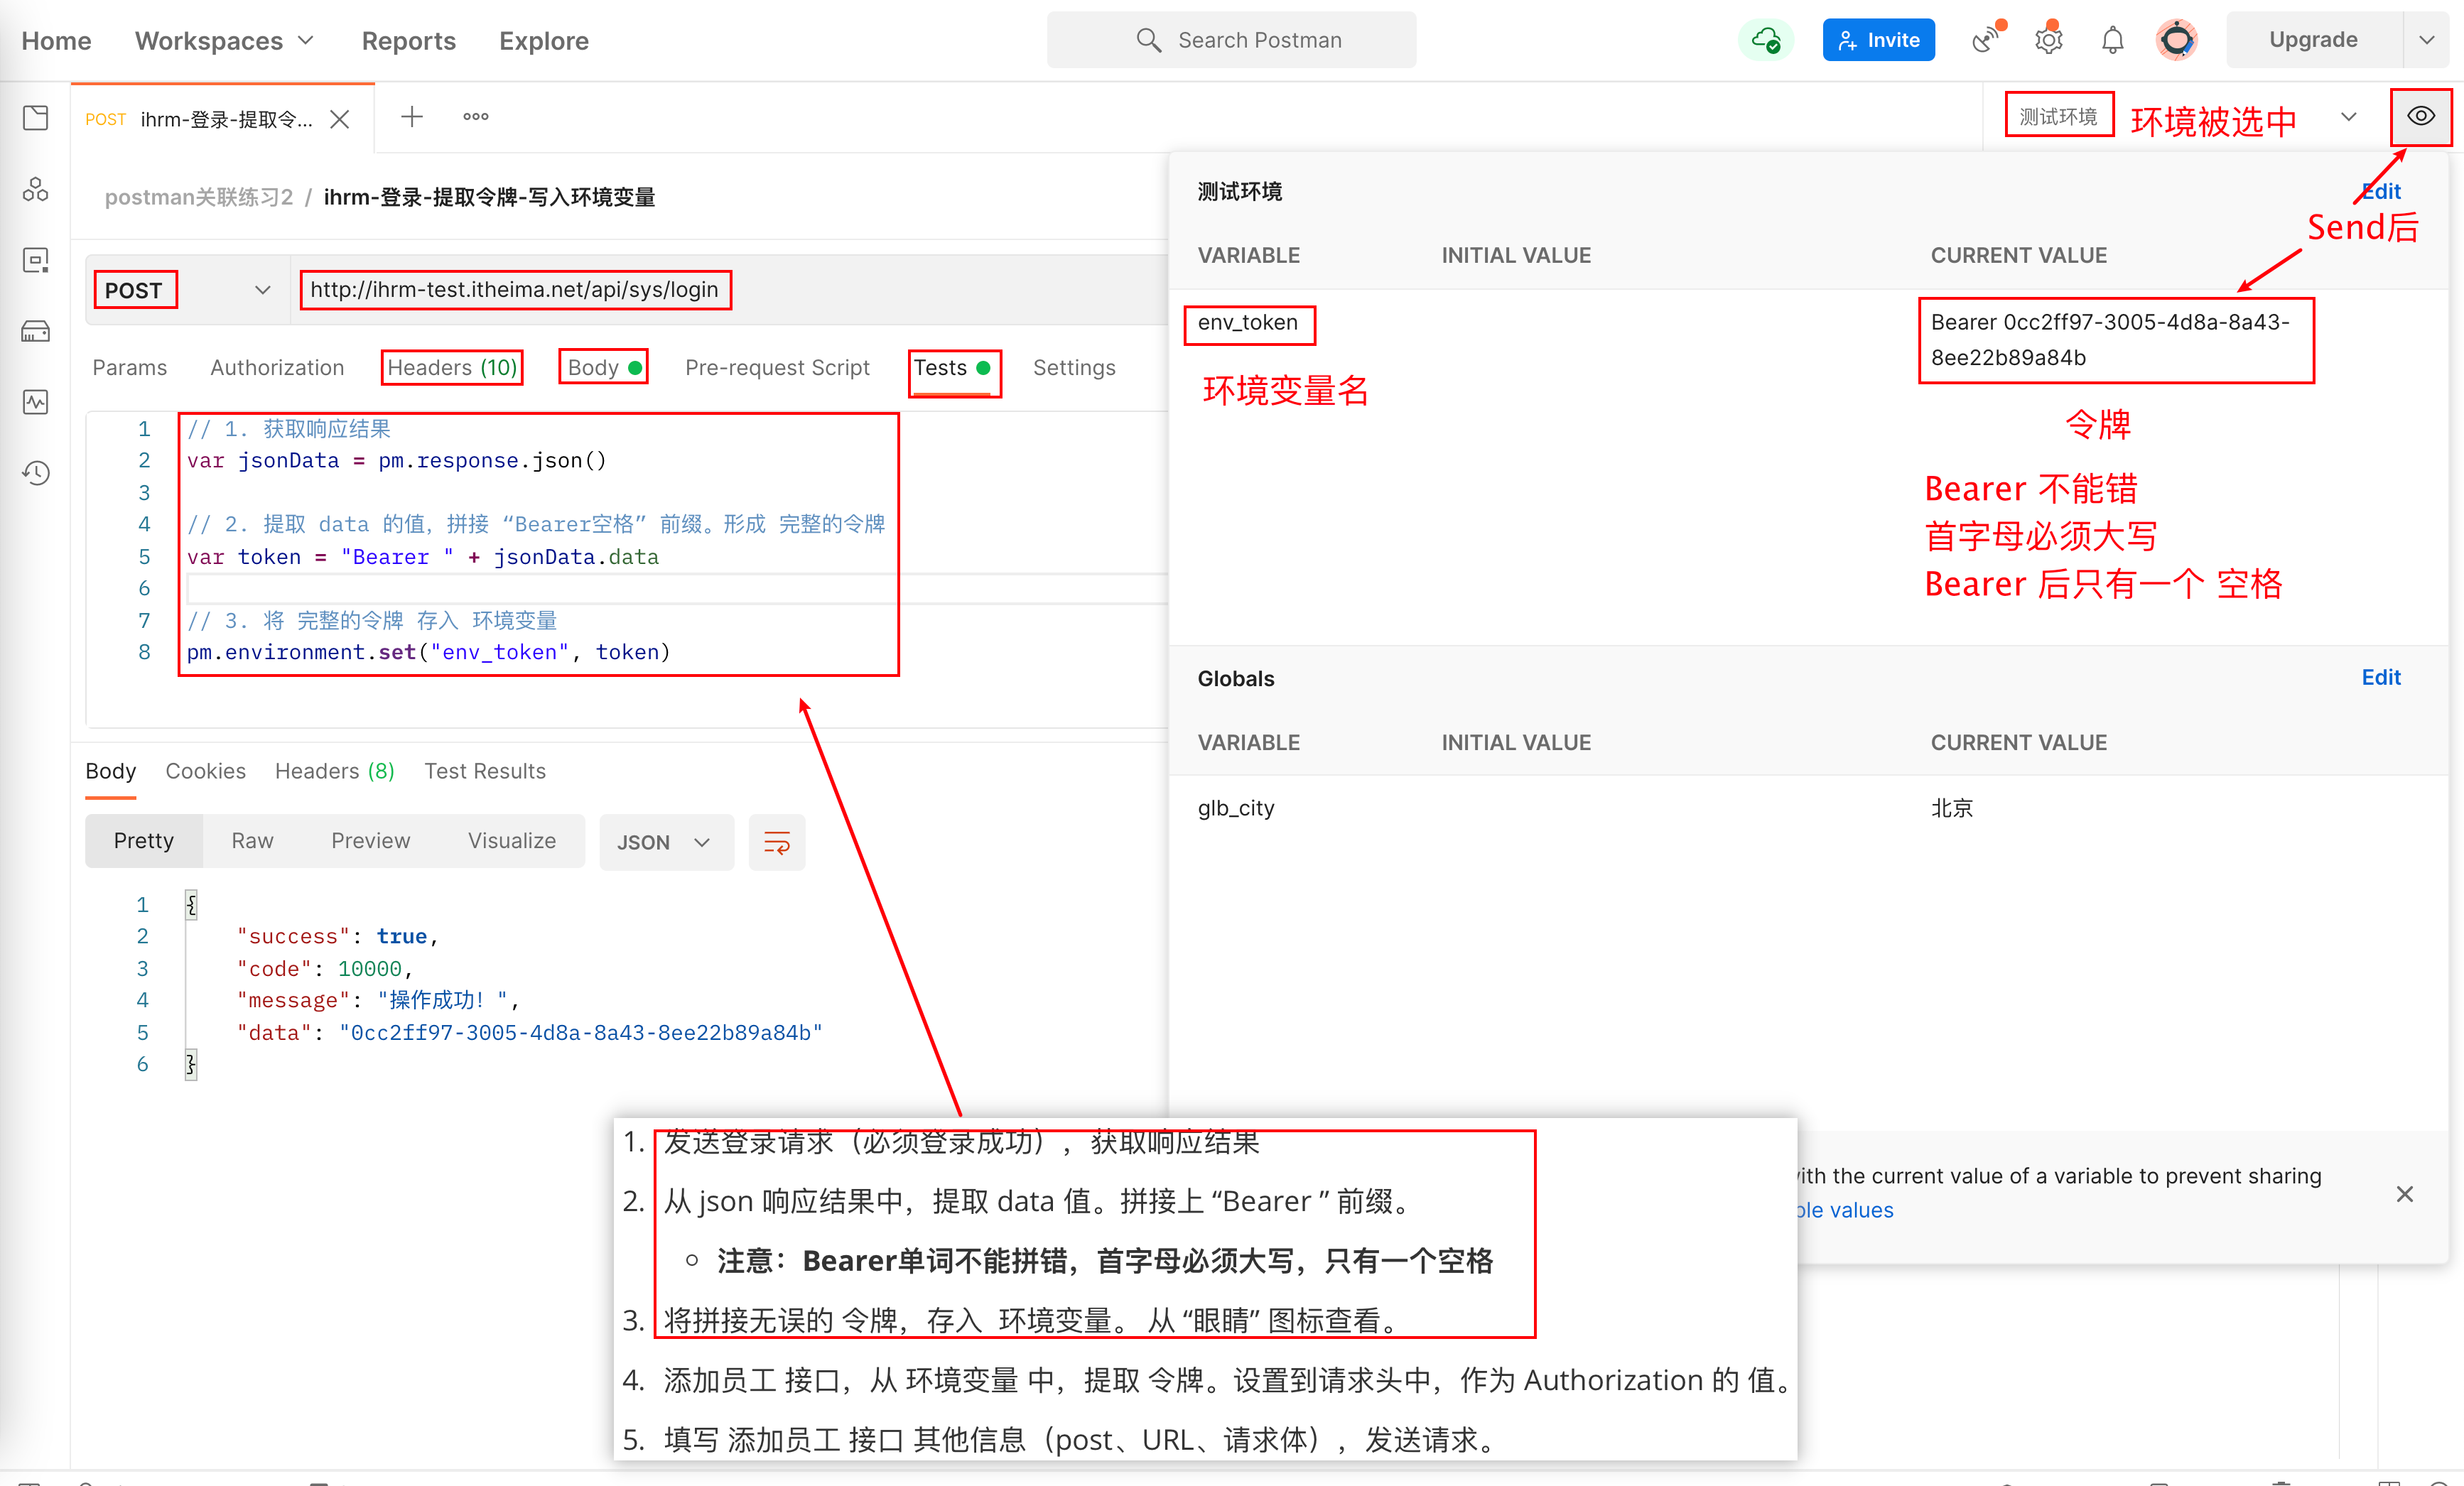
Task: Click the sync status cloud icon
Action: click(1766, 40)
